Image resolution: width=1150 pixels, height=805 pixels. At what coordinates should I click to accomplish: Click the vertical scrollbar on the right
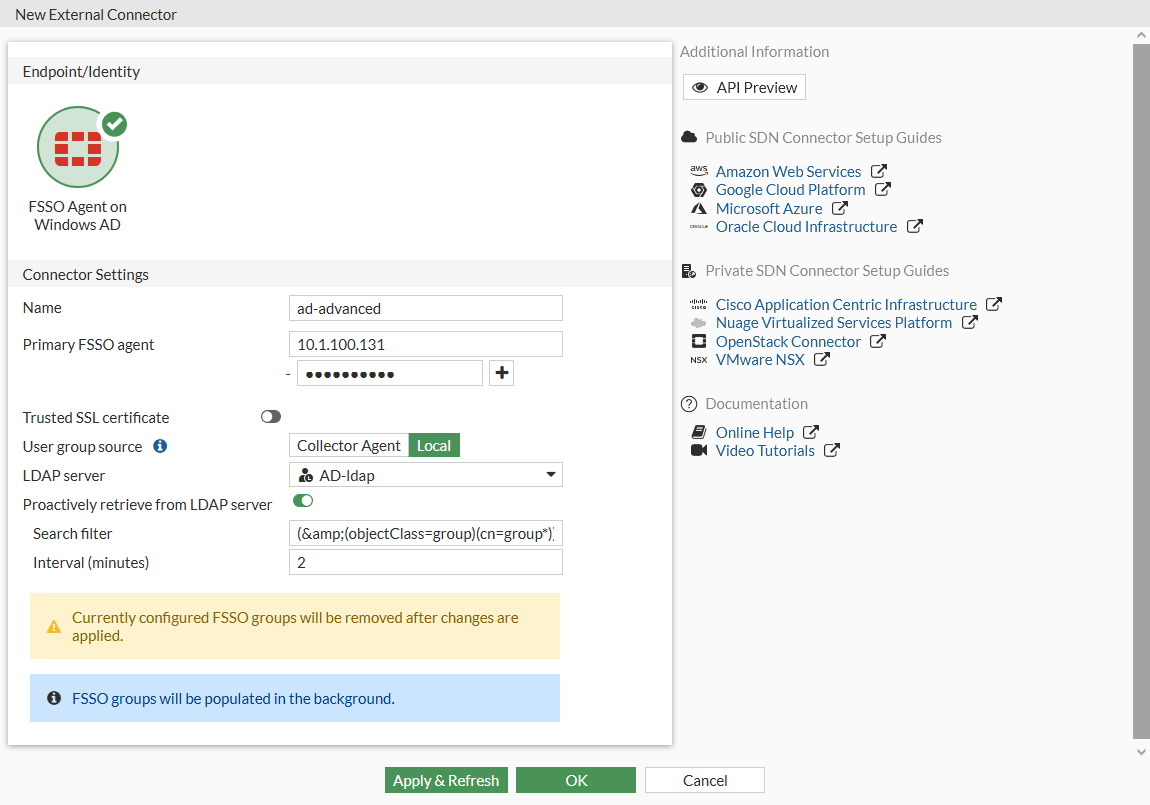(1140, 390)
